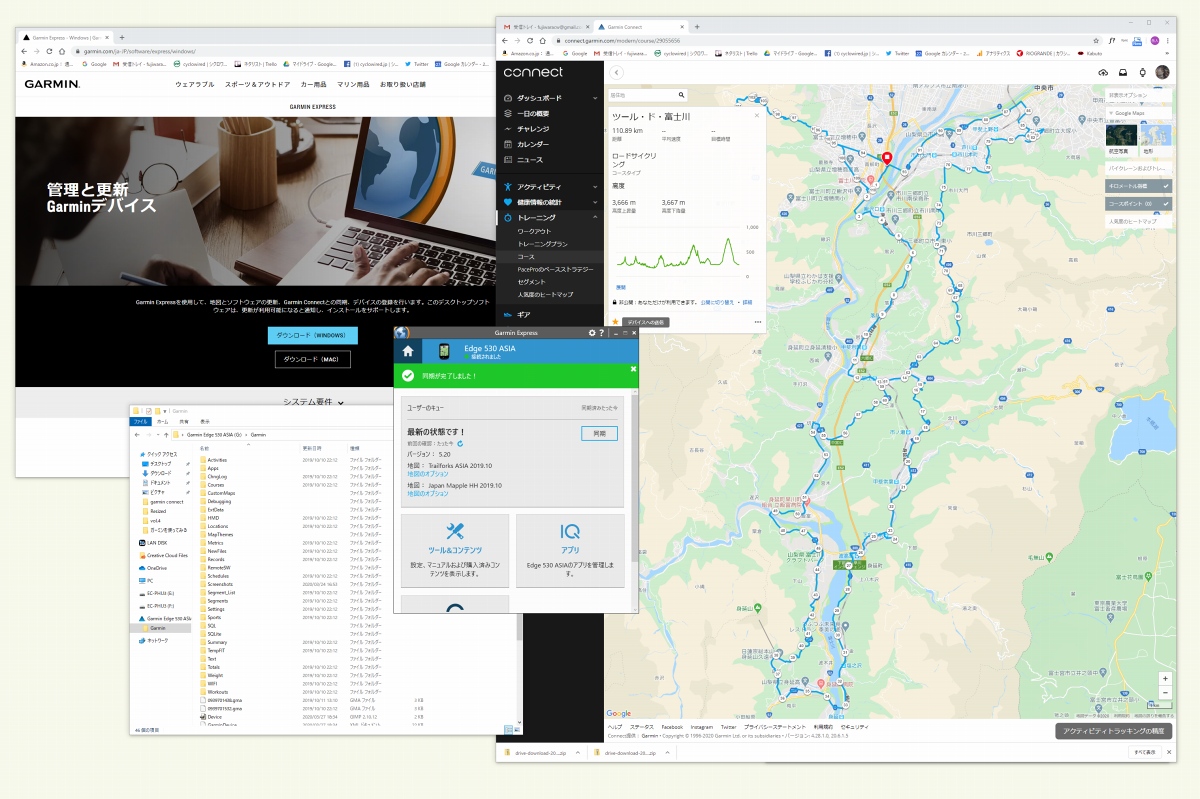Open Garmin Express settings gear
This screenshot has width=1200, height=799.
(592, 332)
